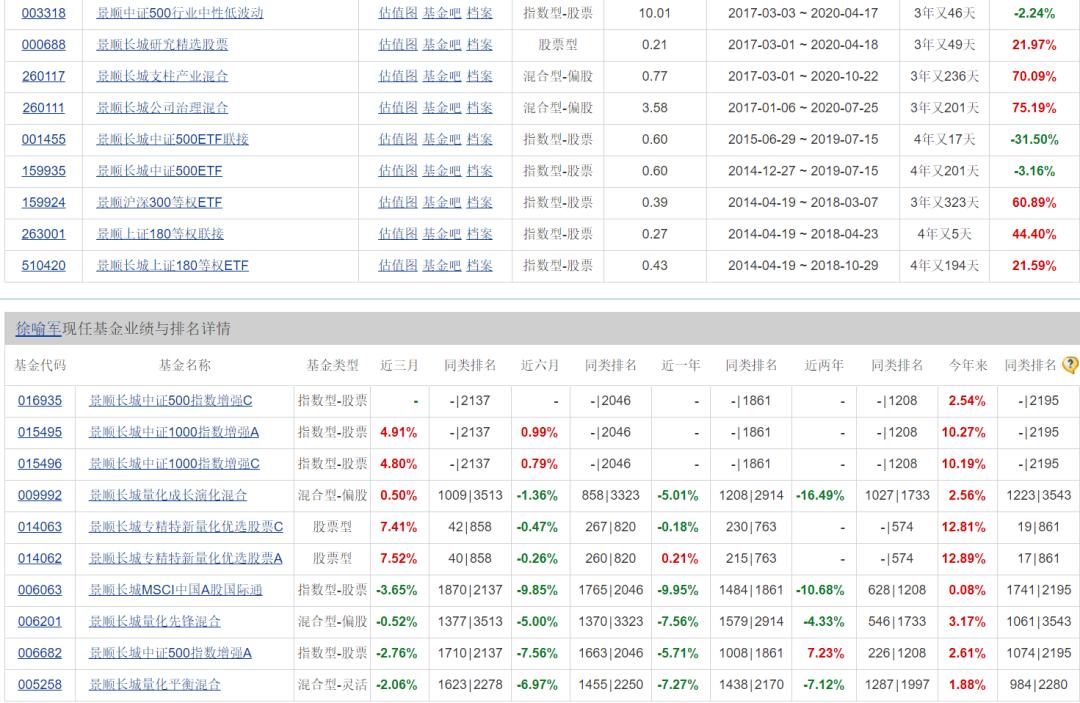Click fund code 159924
The height and width of the screenshot is (703, 1080).
(43, 202)
